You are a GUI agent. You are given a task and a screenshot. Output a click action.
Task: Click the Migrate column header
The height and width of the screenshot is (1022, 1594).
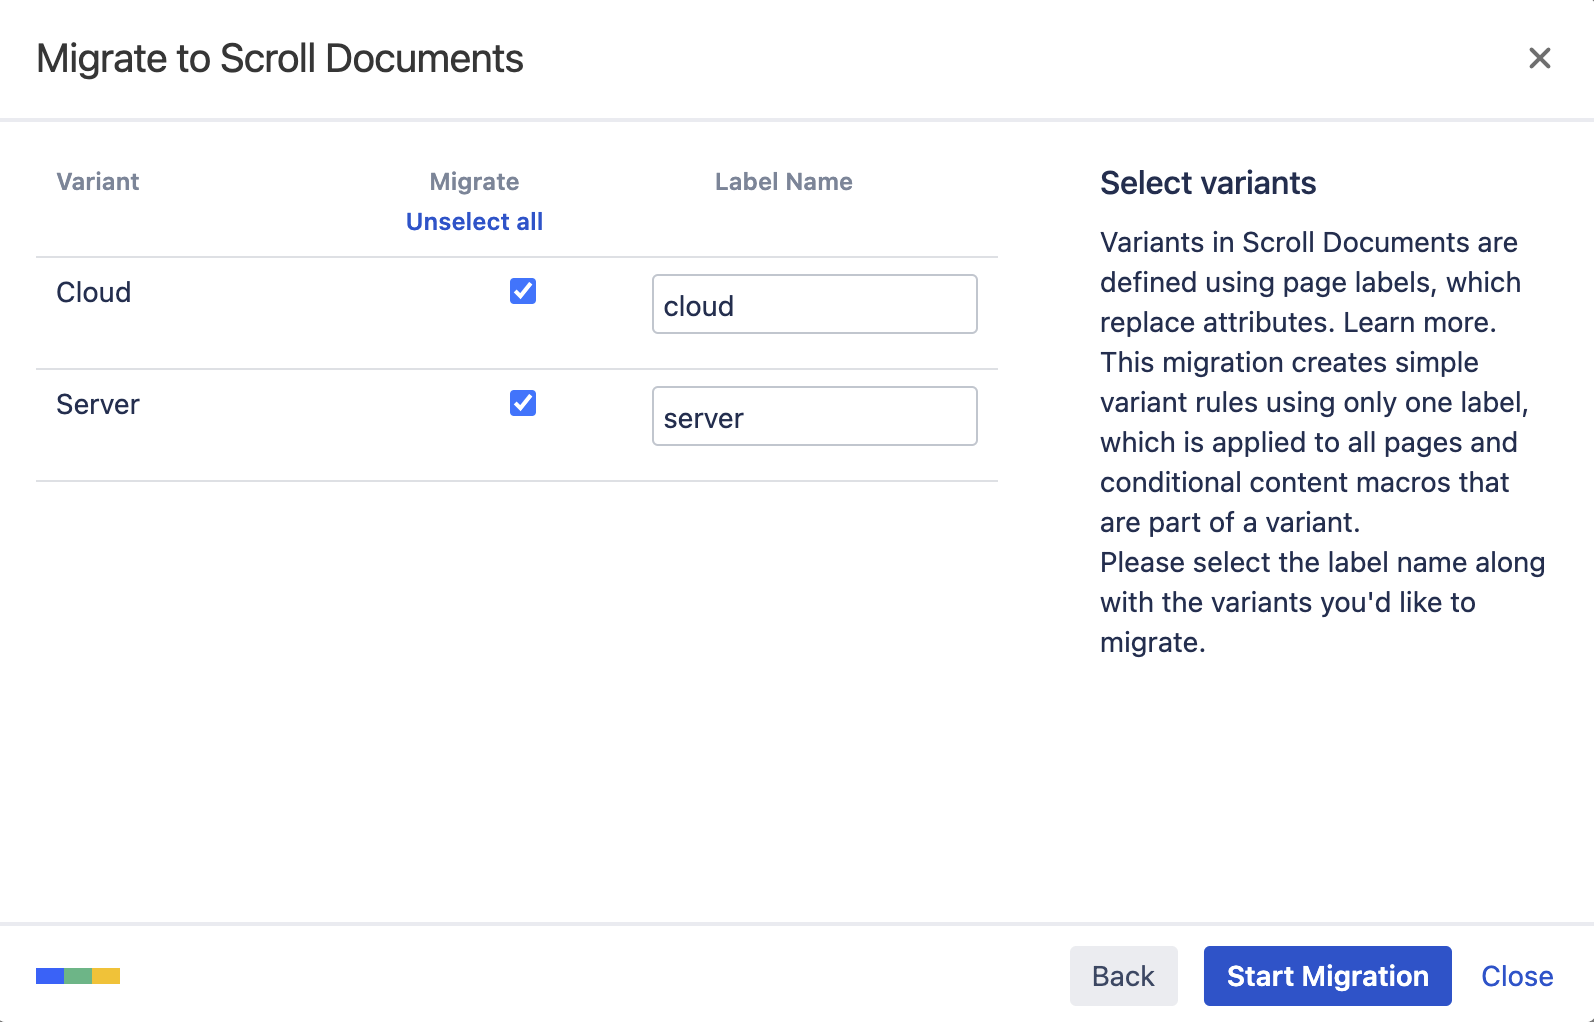click(x=474, y=182)
